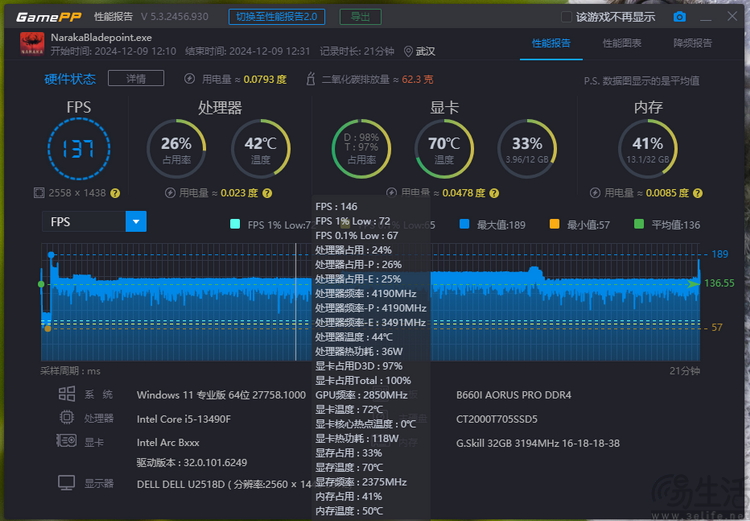Screen dimensions: 750x521
Task: Click the help icon beside memory power usage
Action: tap(695, 193)
